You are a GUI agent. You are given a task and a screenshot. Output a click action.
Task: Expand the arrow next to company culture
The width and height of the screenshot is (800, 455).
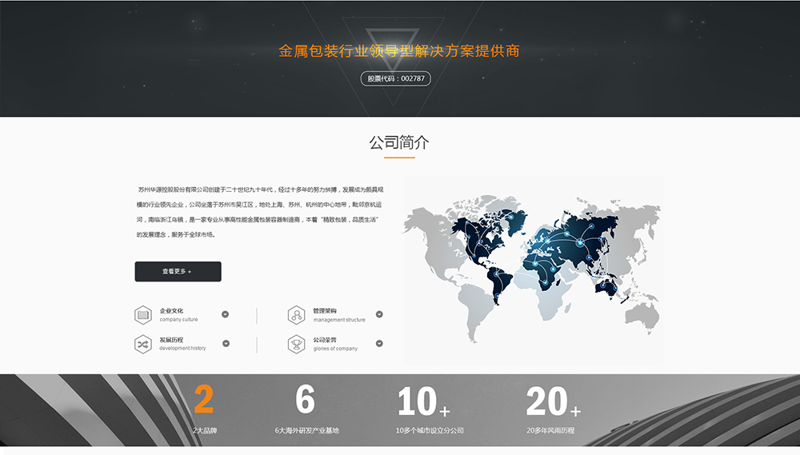(x=226, y=315)
